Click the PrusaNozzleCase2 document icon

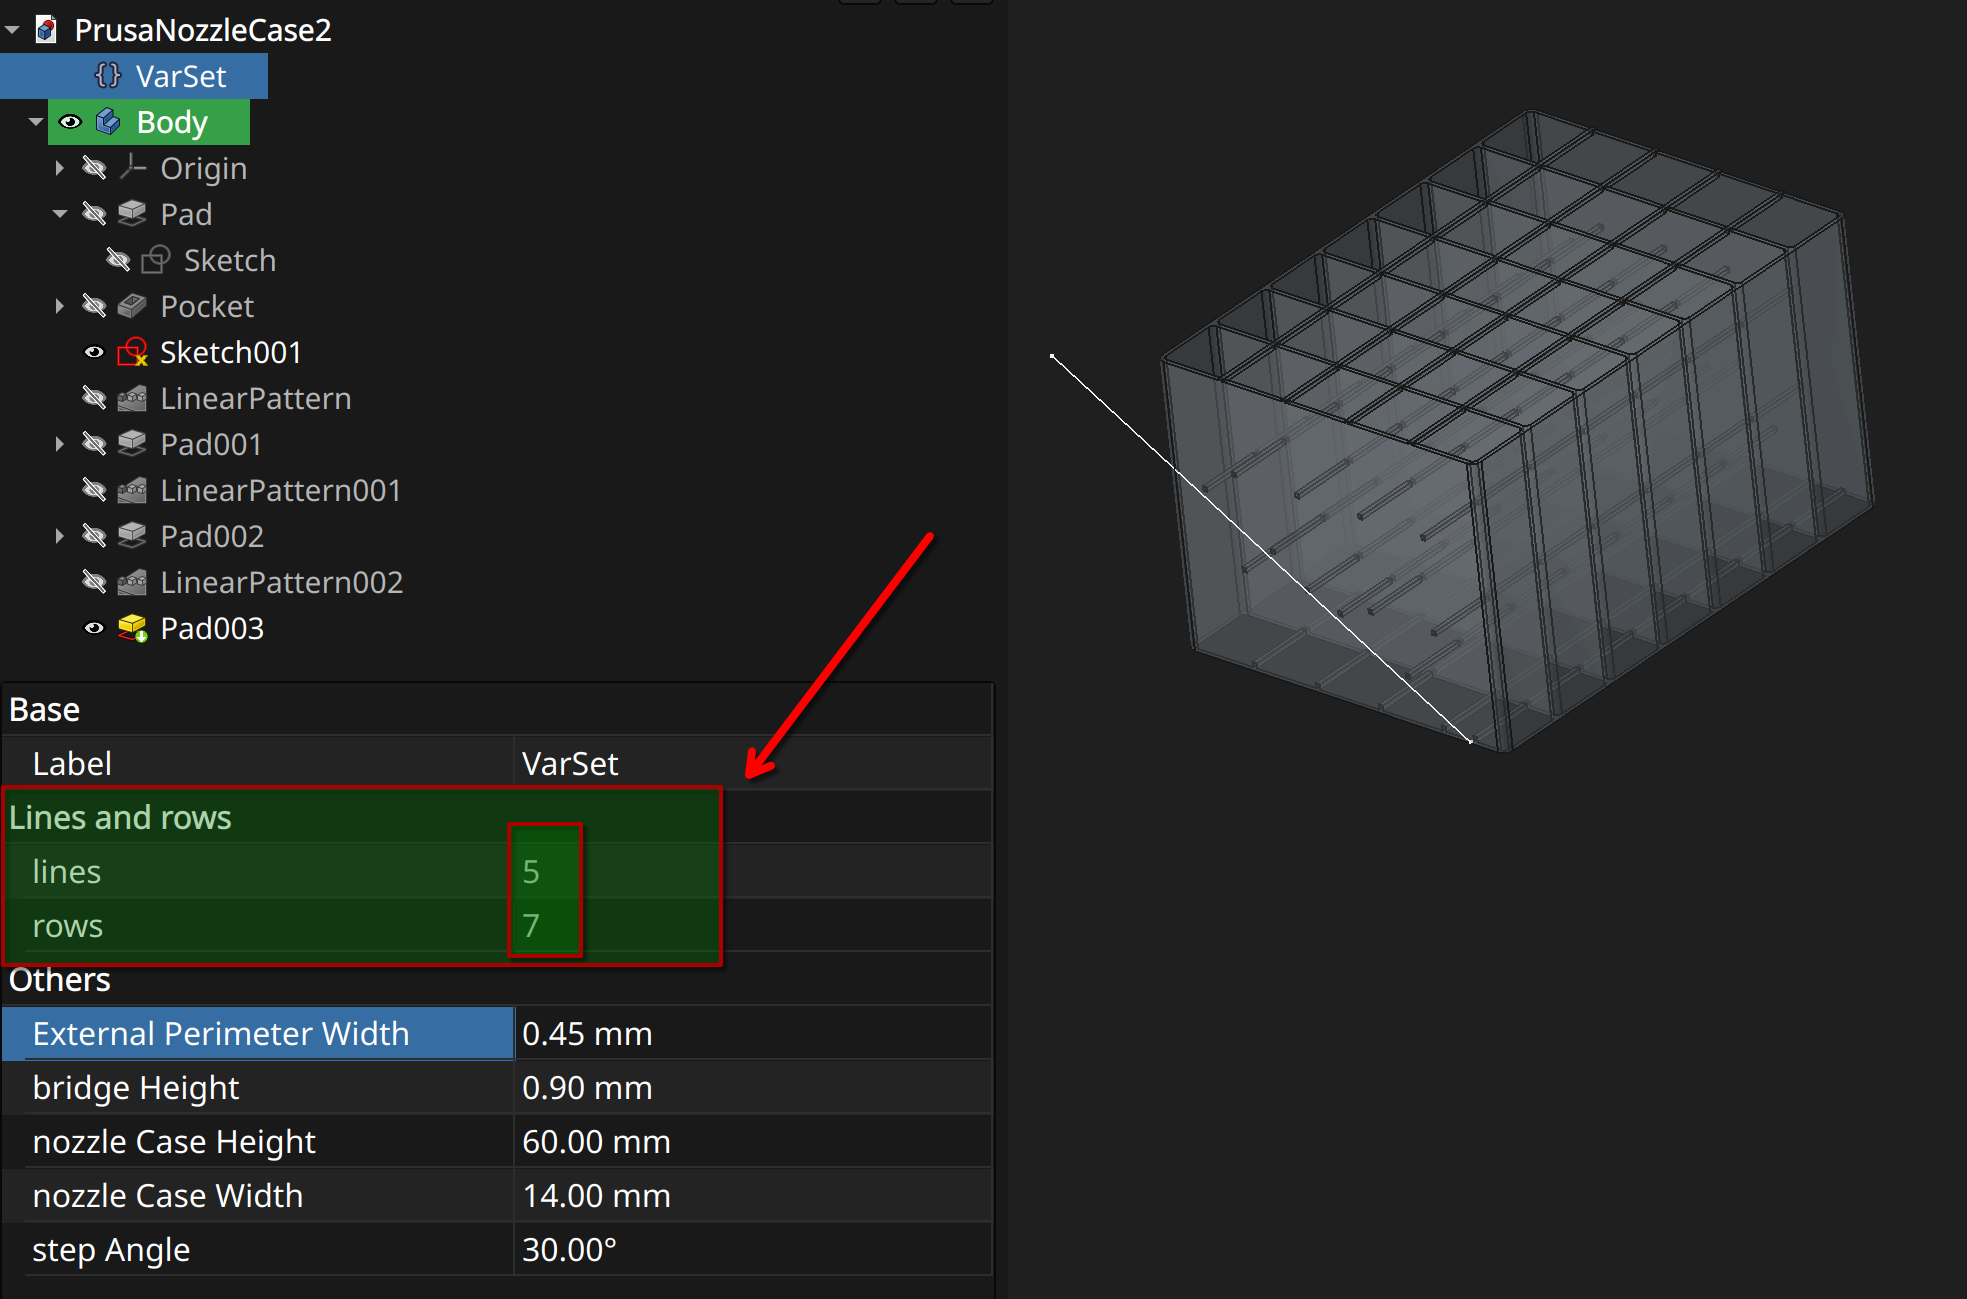46,30
